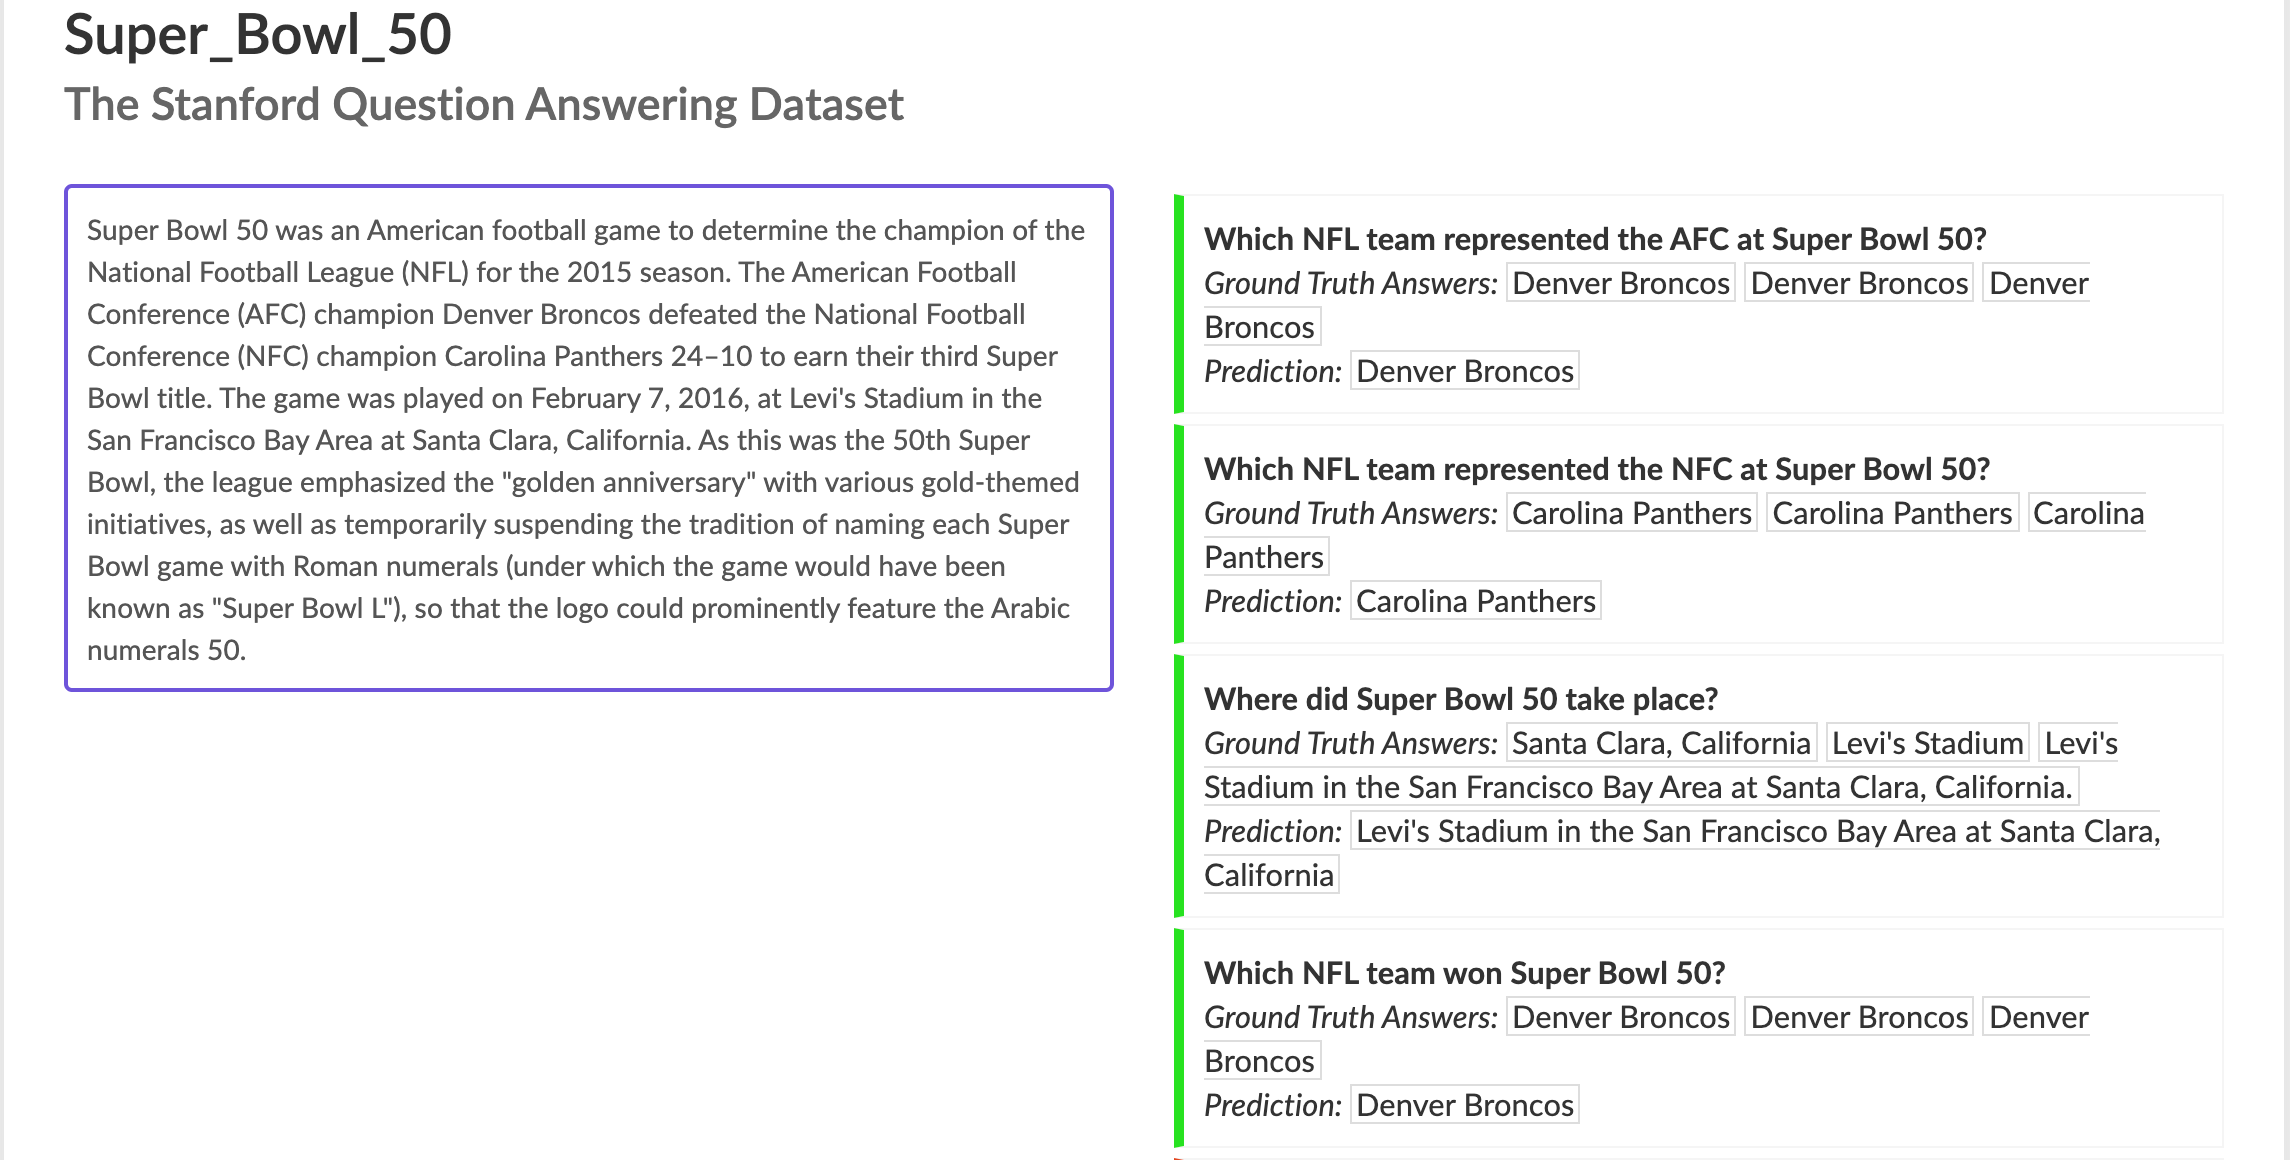This screenshot has width=2290, height=1160.
Task: Click the Carolina Panthers prediction box
Action: pos(1475,601)
